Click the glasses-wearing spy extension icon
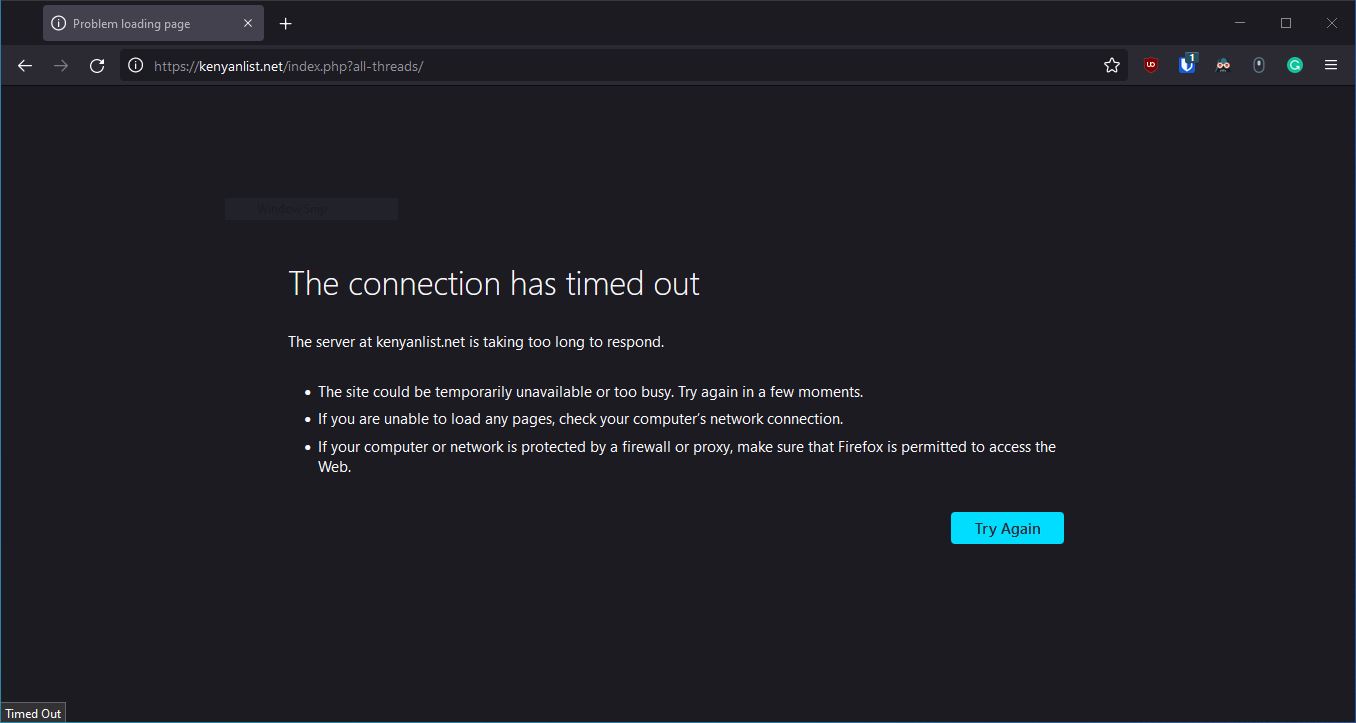The image size is (1356, 723). [x=1223, y=66]
